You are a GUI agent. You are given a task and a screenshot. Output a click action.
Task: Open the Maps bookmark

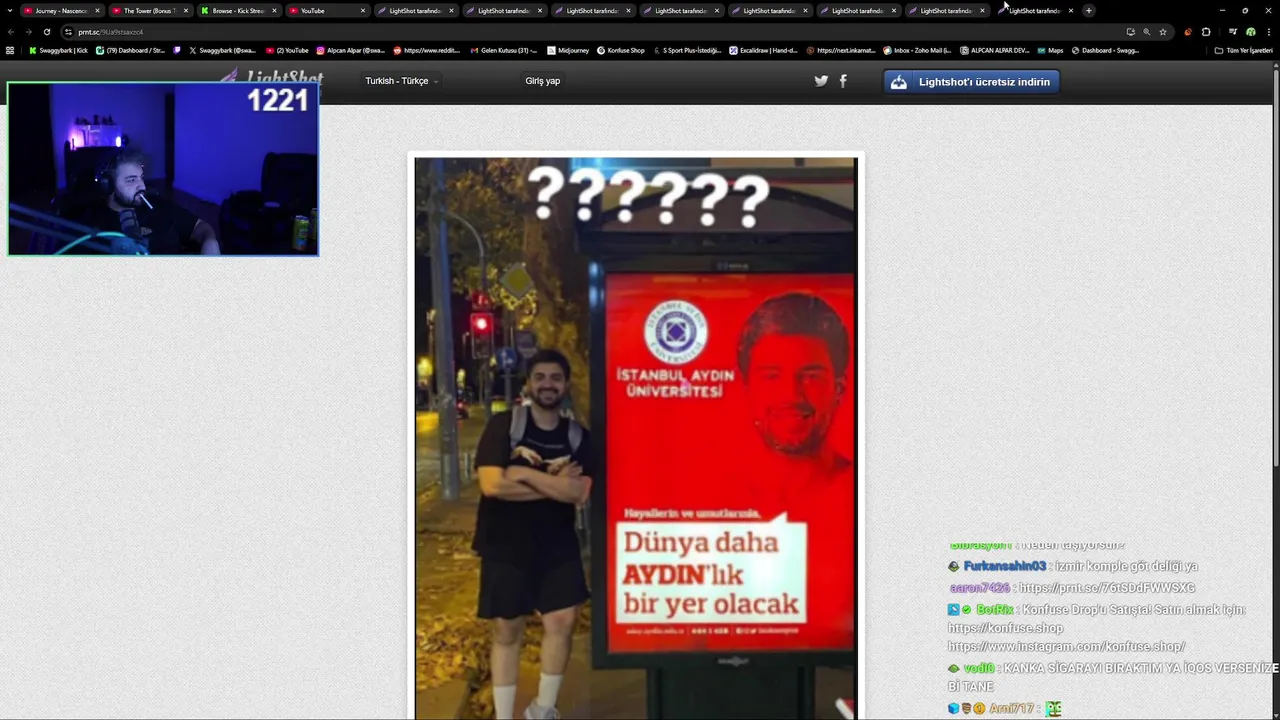tap(1050, 50)
